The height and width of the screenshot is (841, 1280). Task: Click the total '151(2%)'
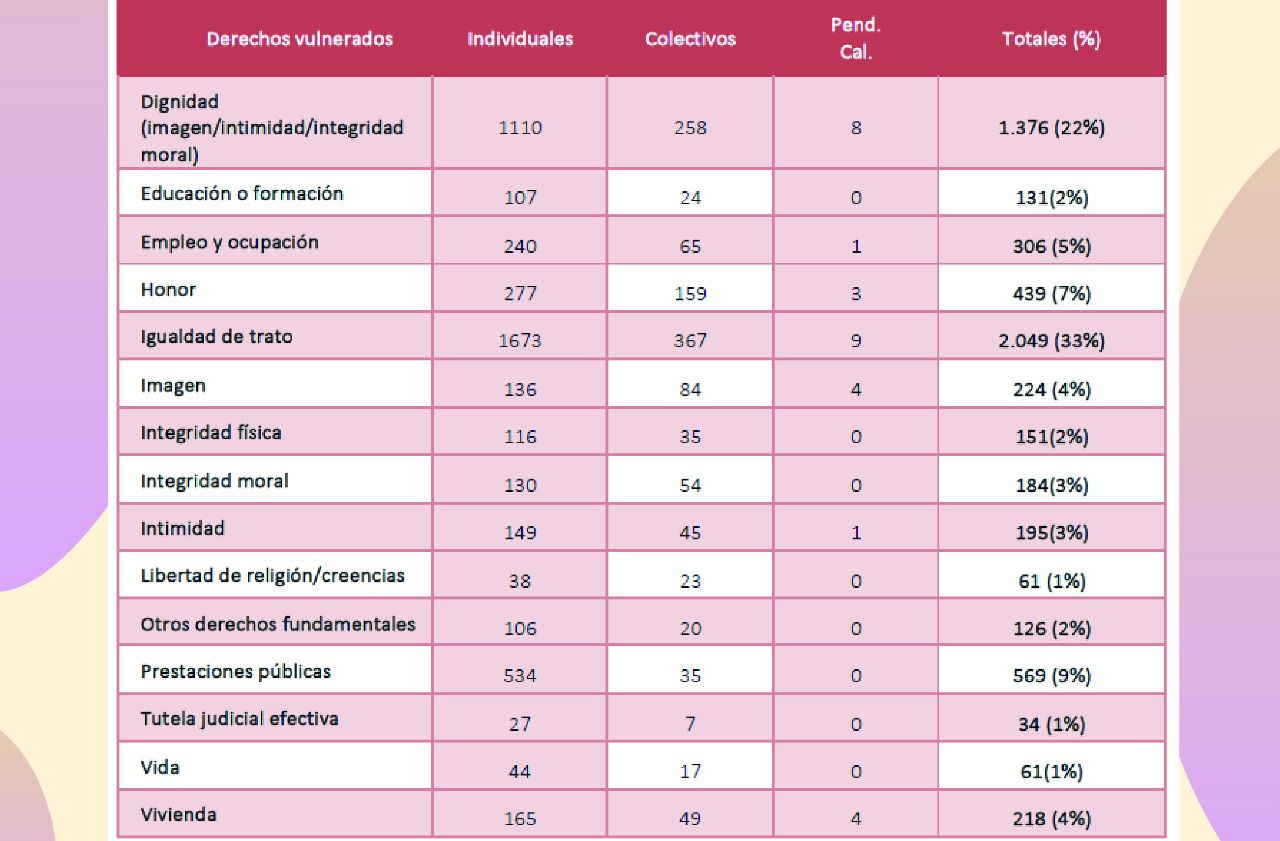point(1051,437)
